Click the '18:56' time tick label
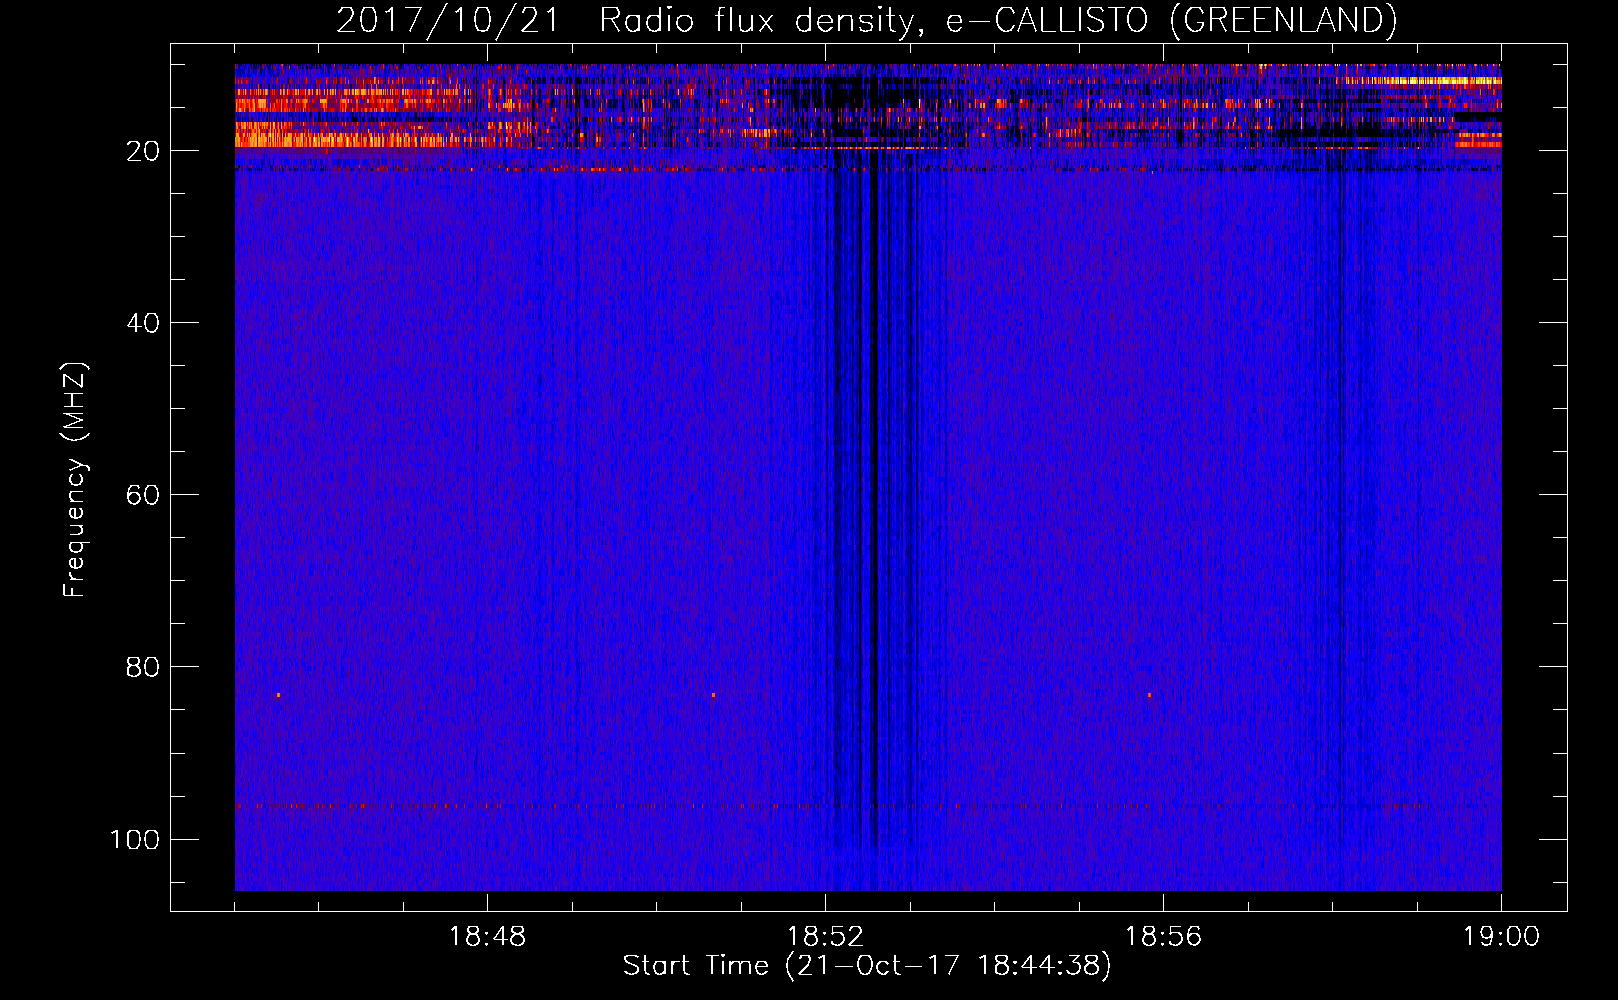The height and width of the screenshot is (1000, 1618). point(1163,937)
